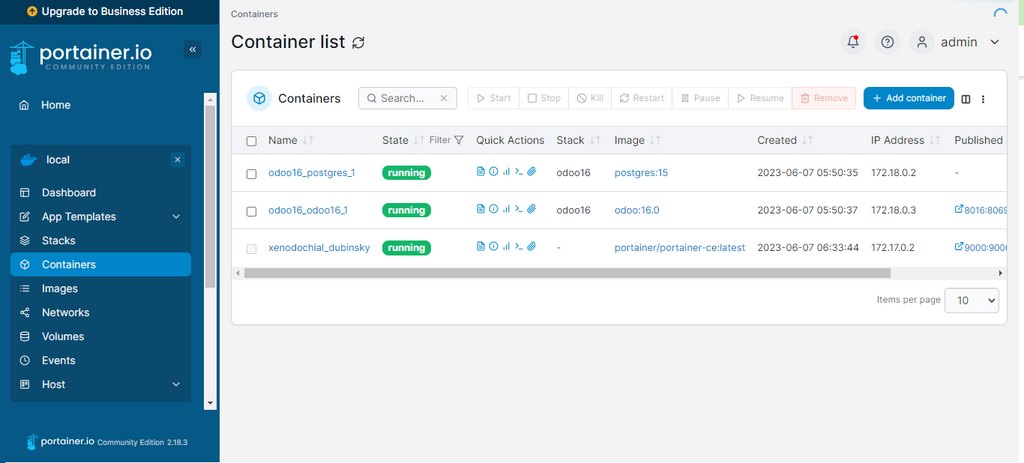
Task: Attach to the odoo16_postgres_1 container
Action: pos(532,172)
